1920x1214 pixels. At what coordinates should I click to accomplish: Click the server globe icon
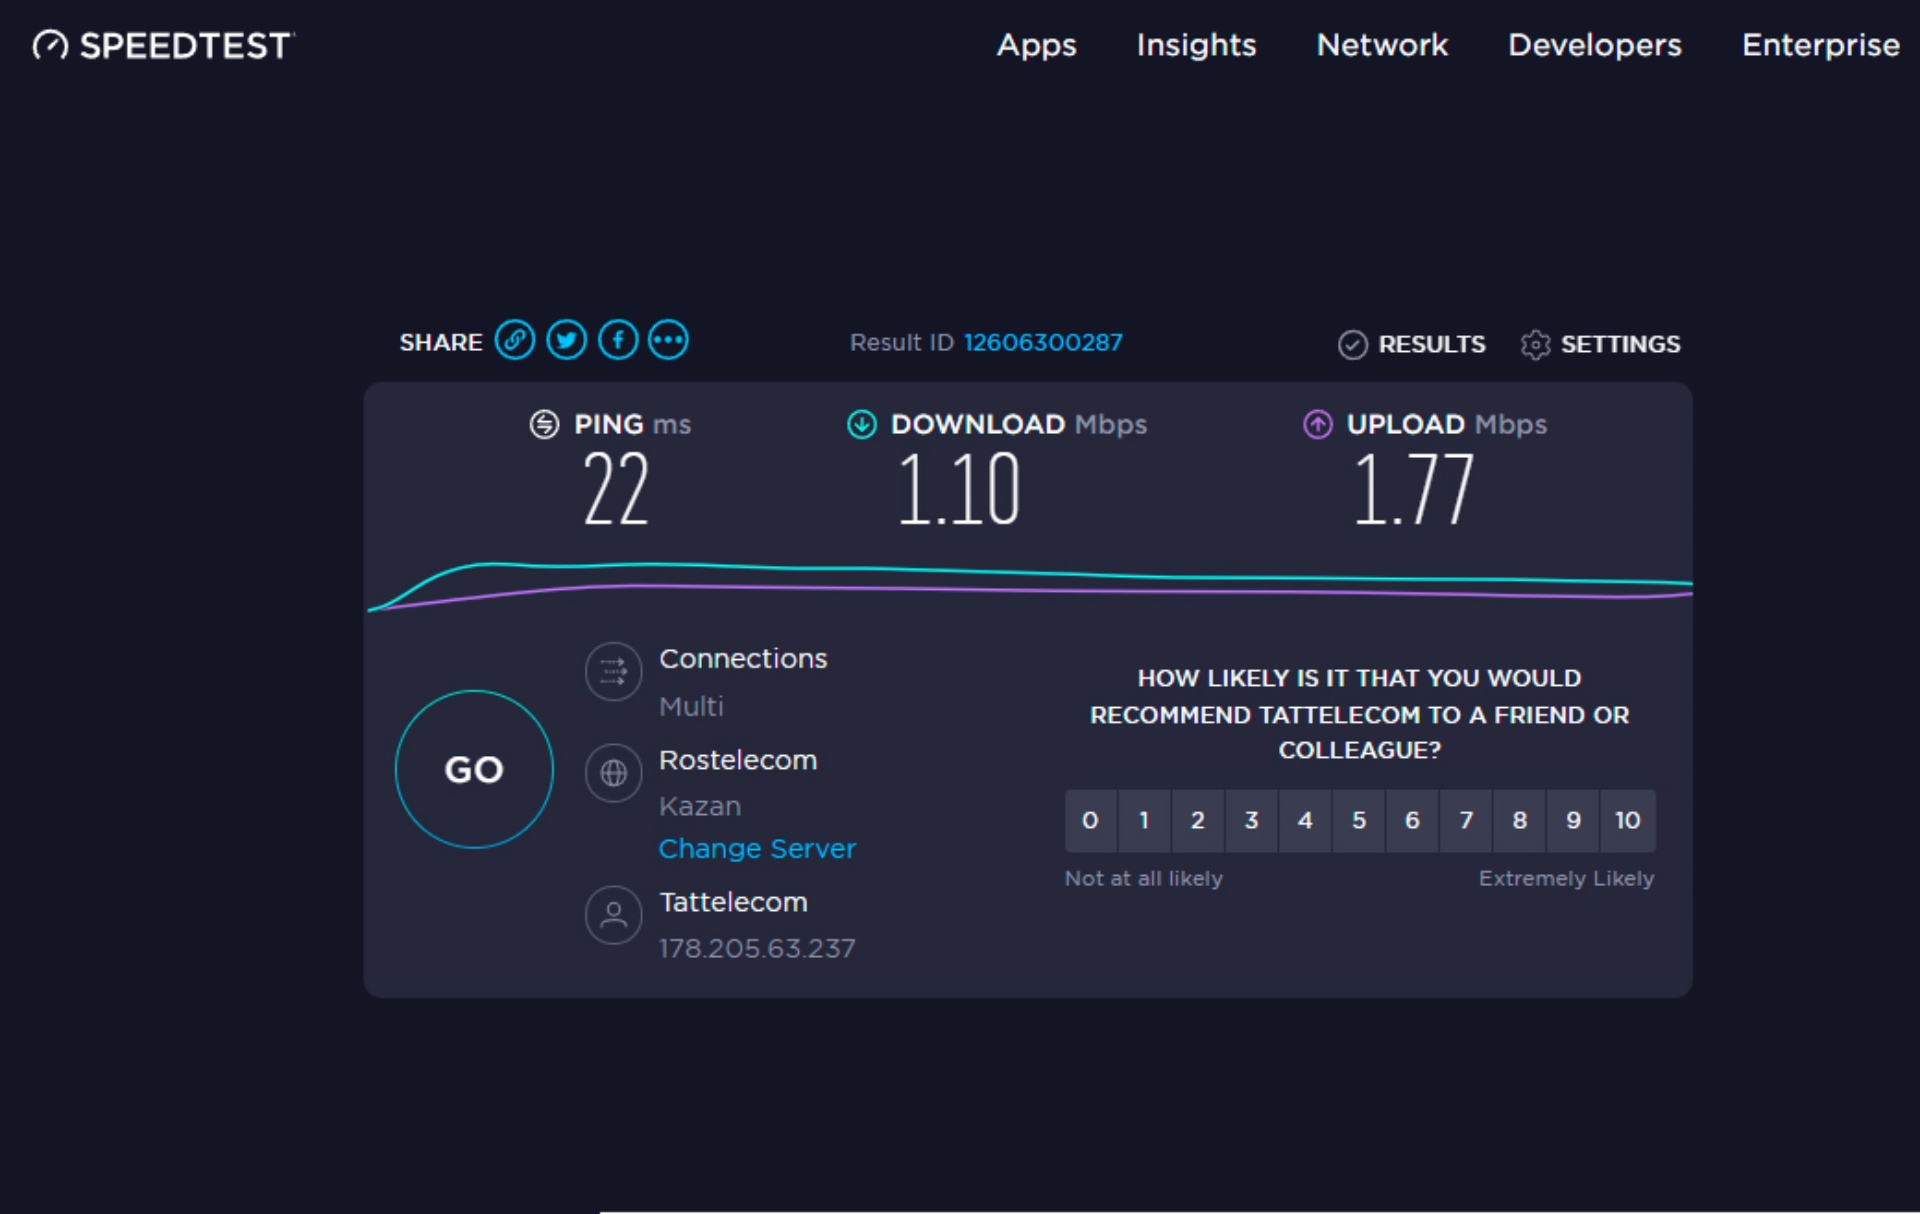613,772
